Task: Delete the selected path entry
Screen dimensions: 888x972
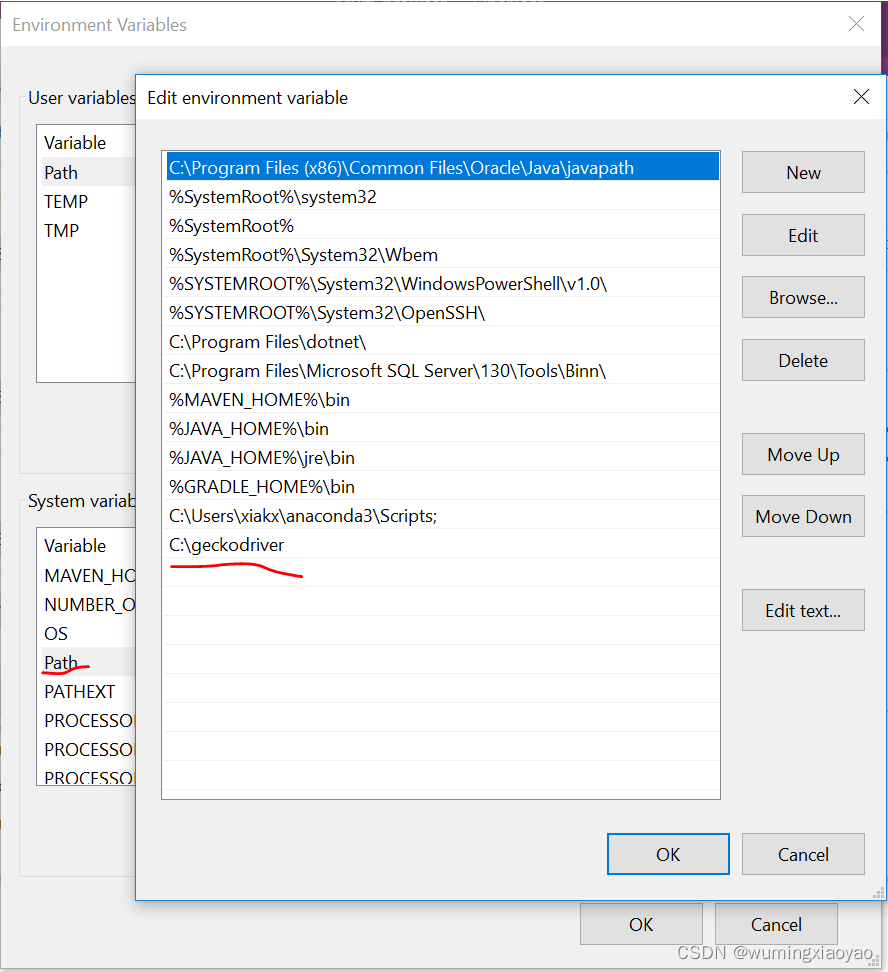Action: pos(803,360)
